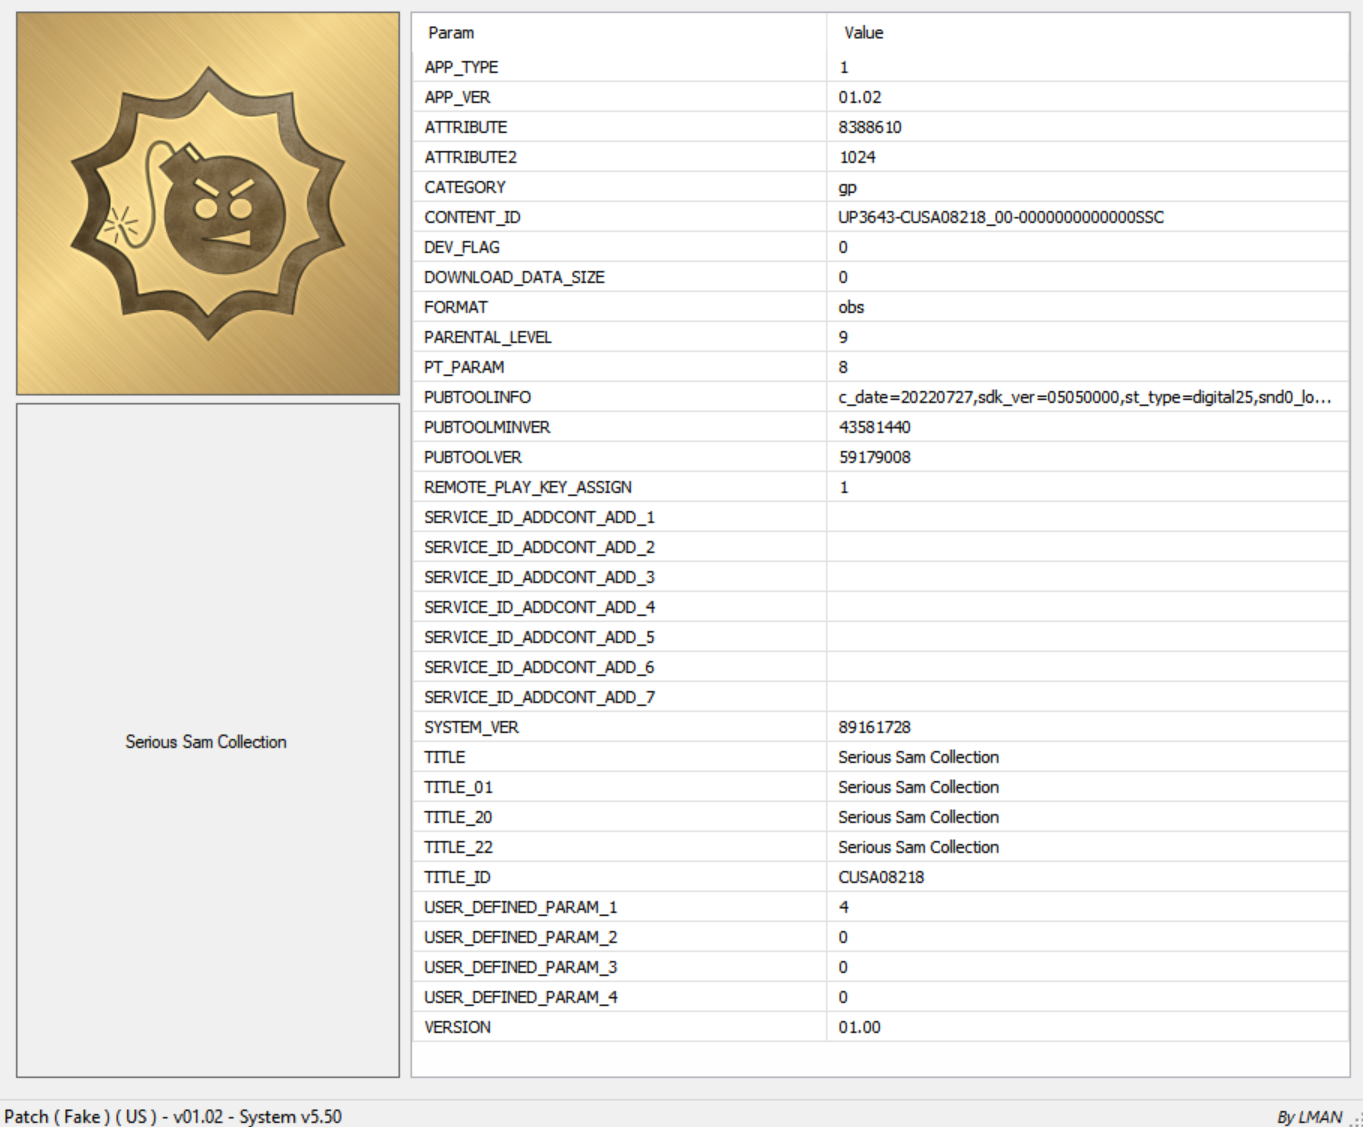Click the FORMAT value obs

(x=851, y=307)
